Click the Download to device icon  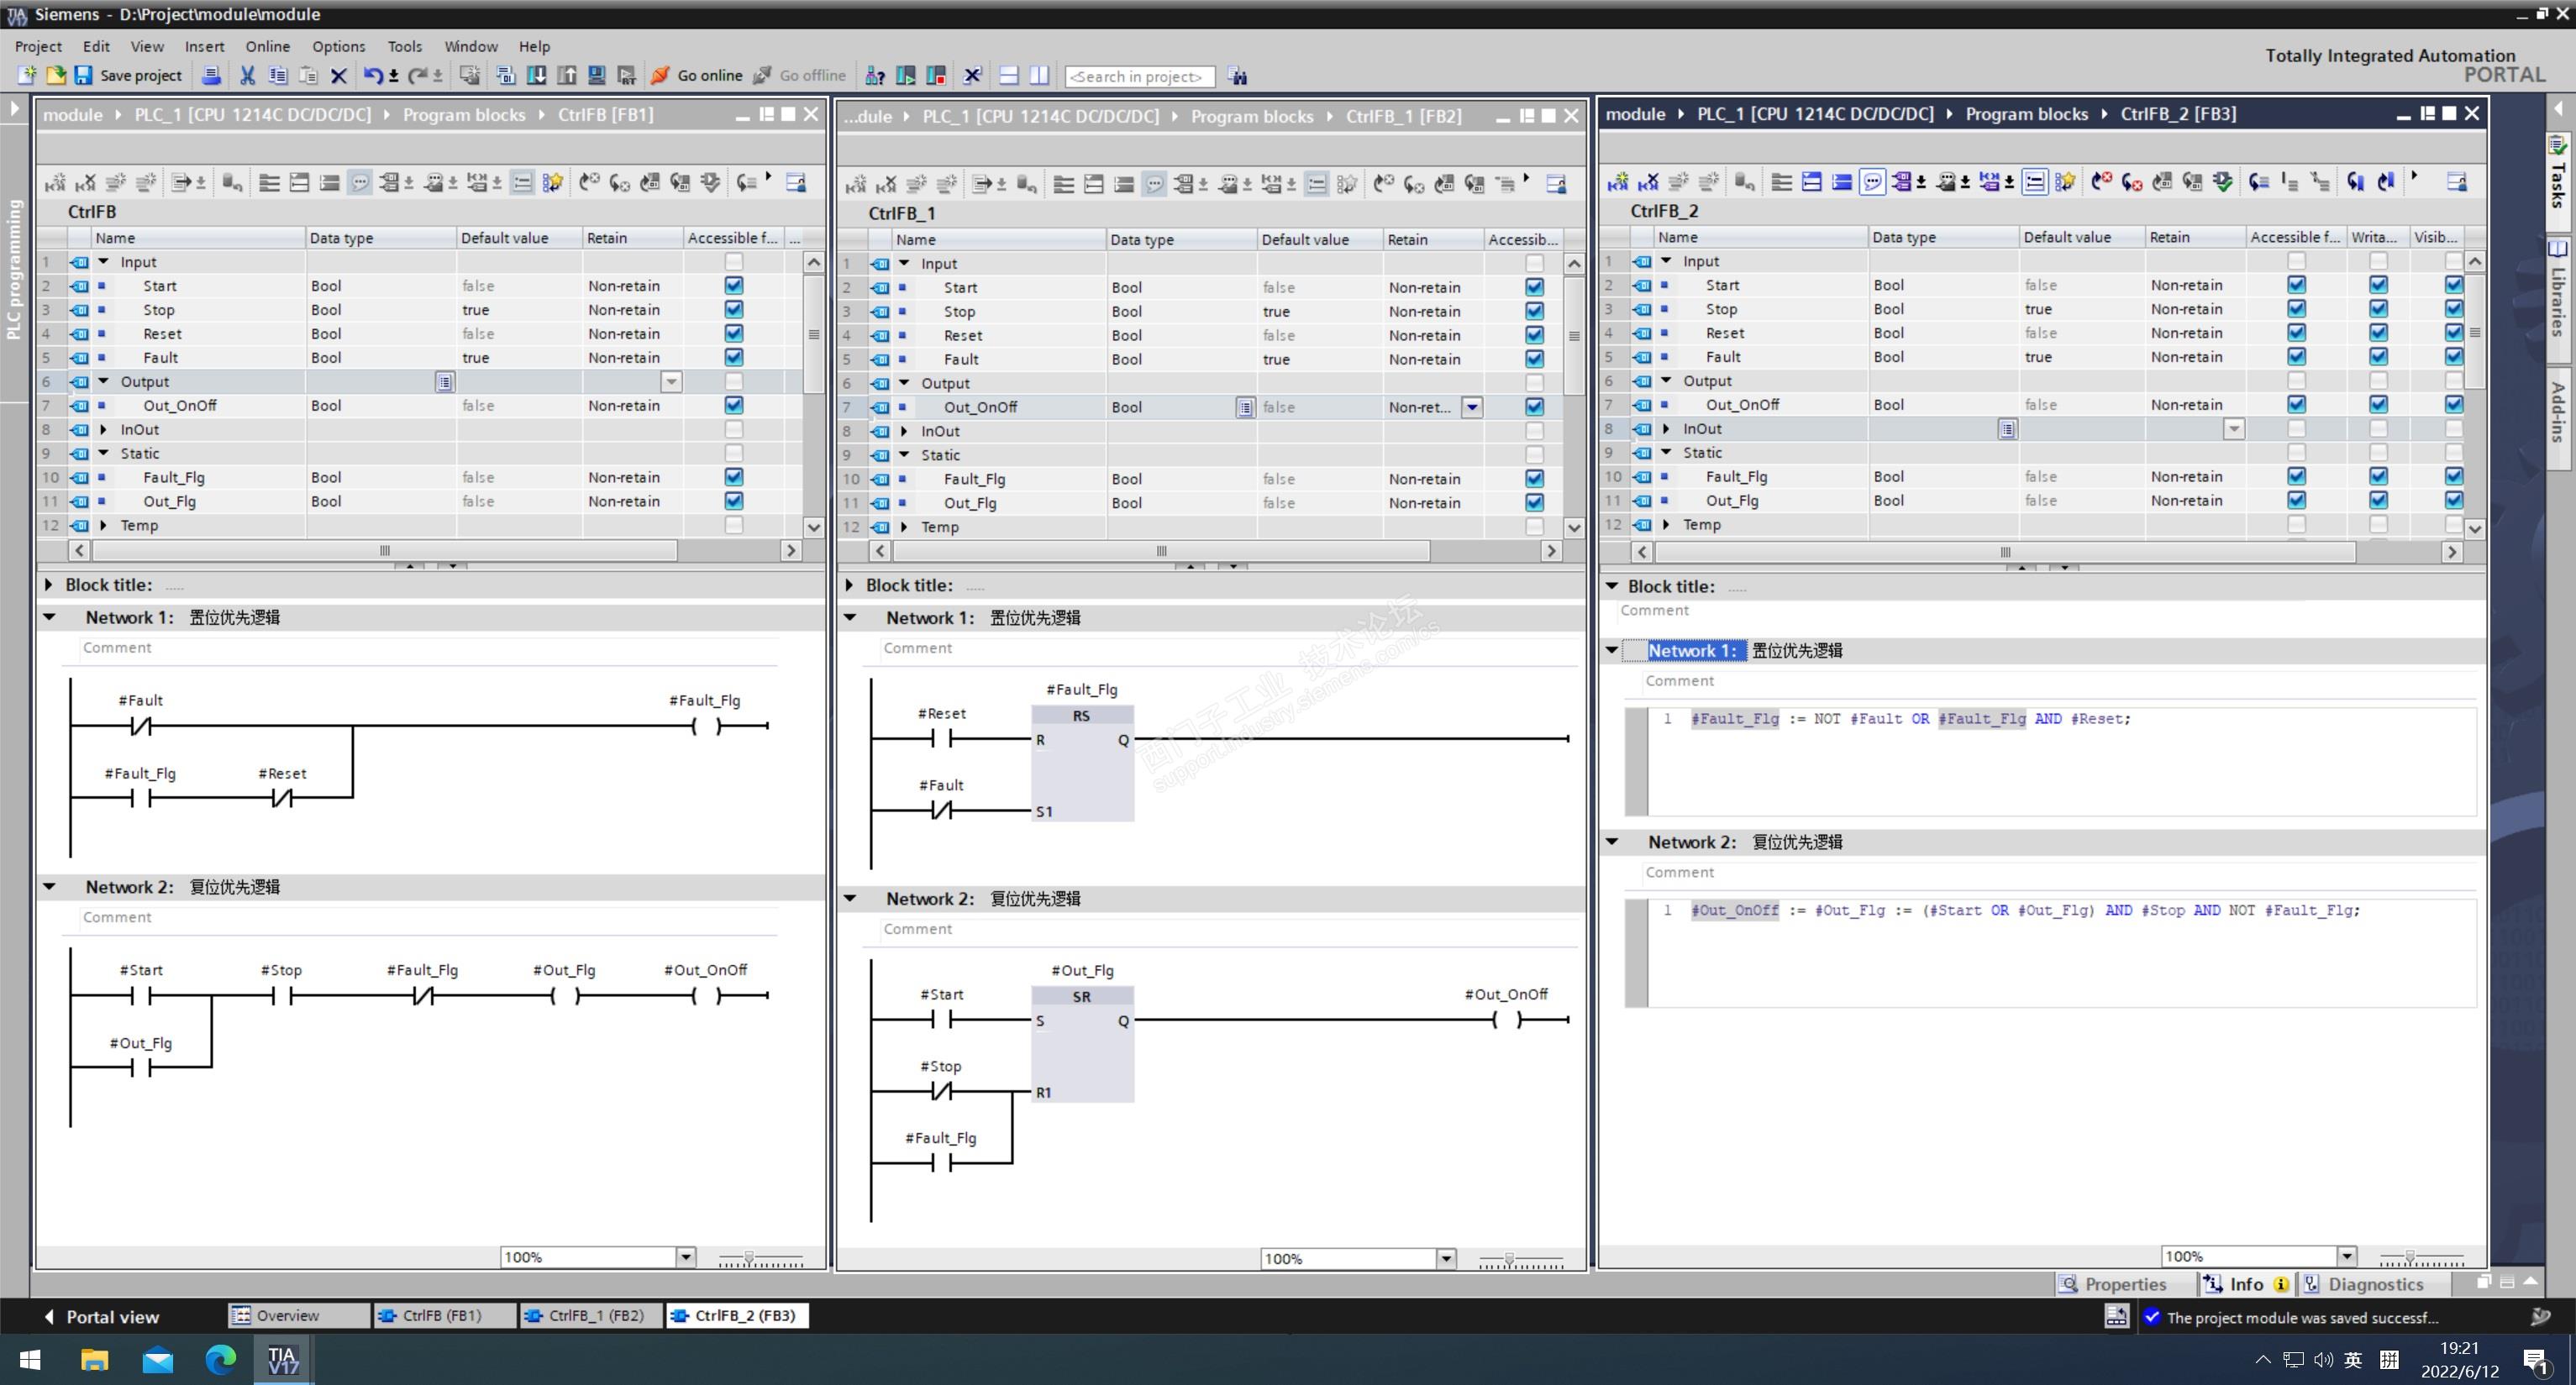tap(536, 76)
